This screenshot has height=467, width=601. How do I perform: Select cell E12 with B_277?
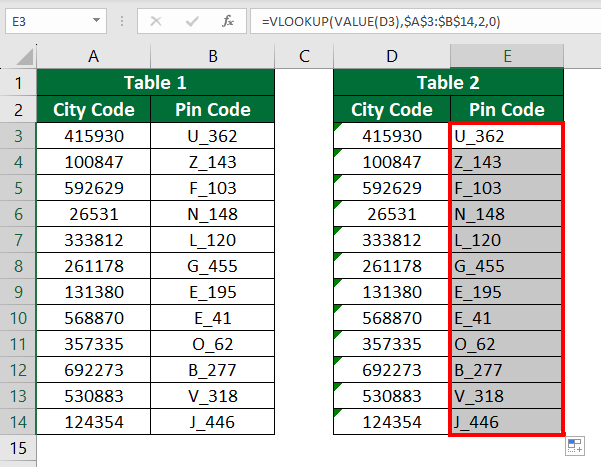point(507,370)
